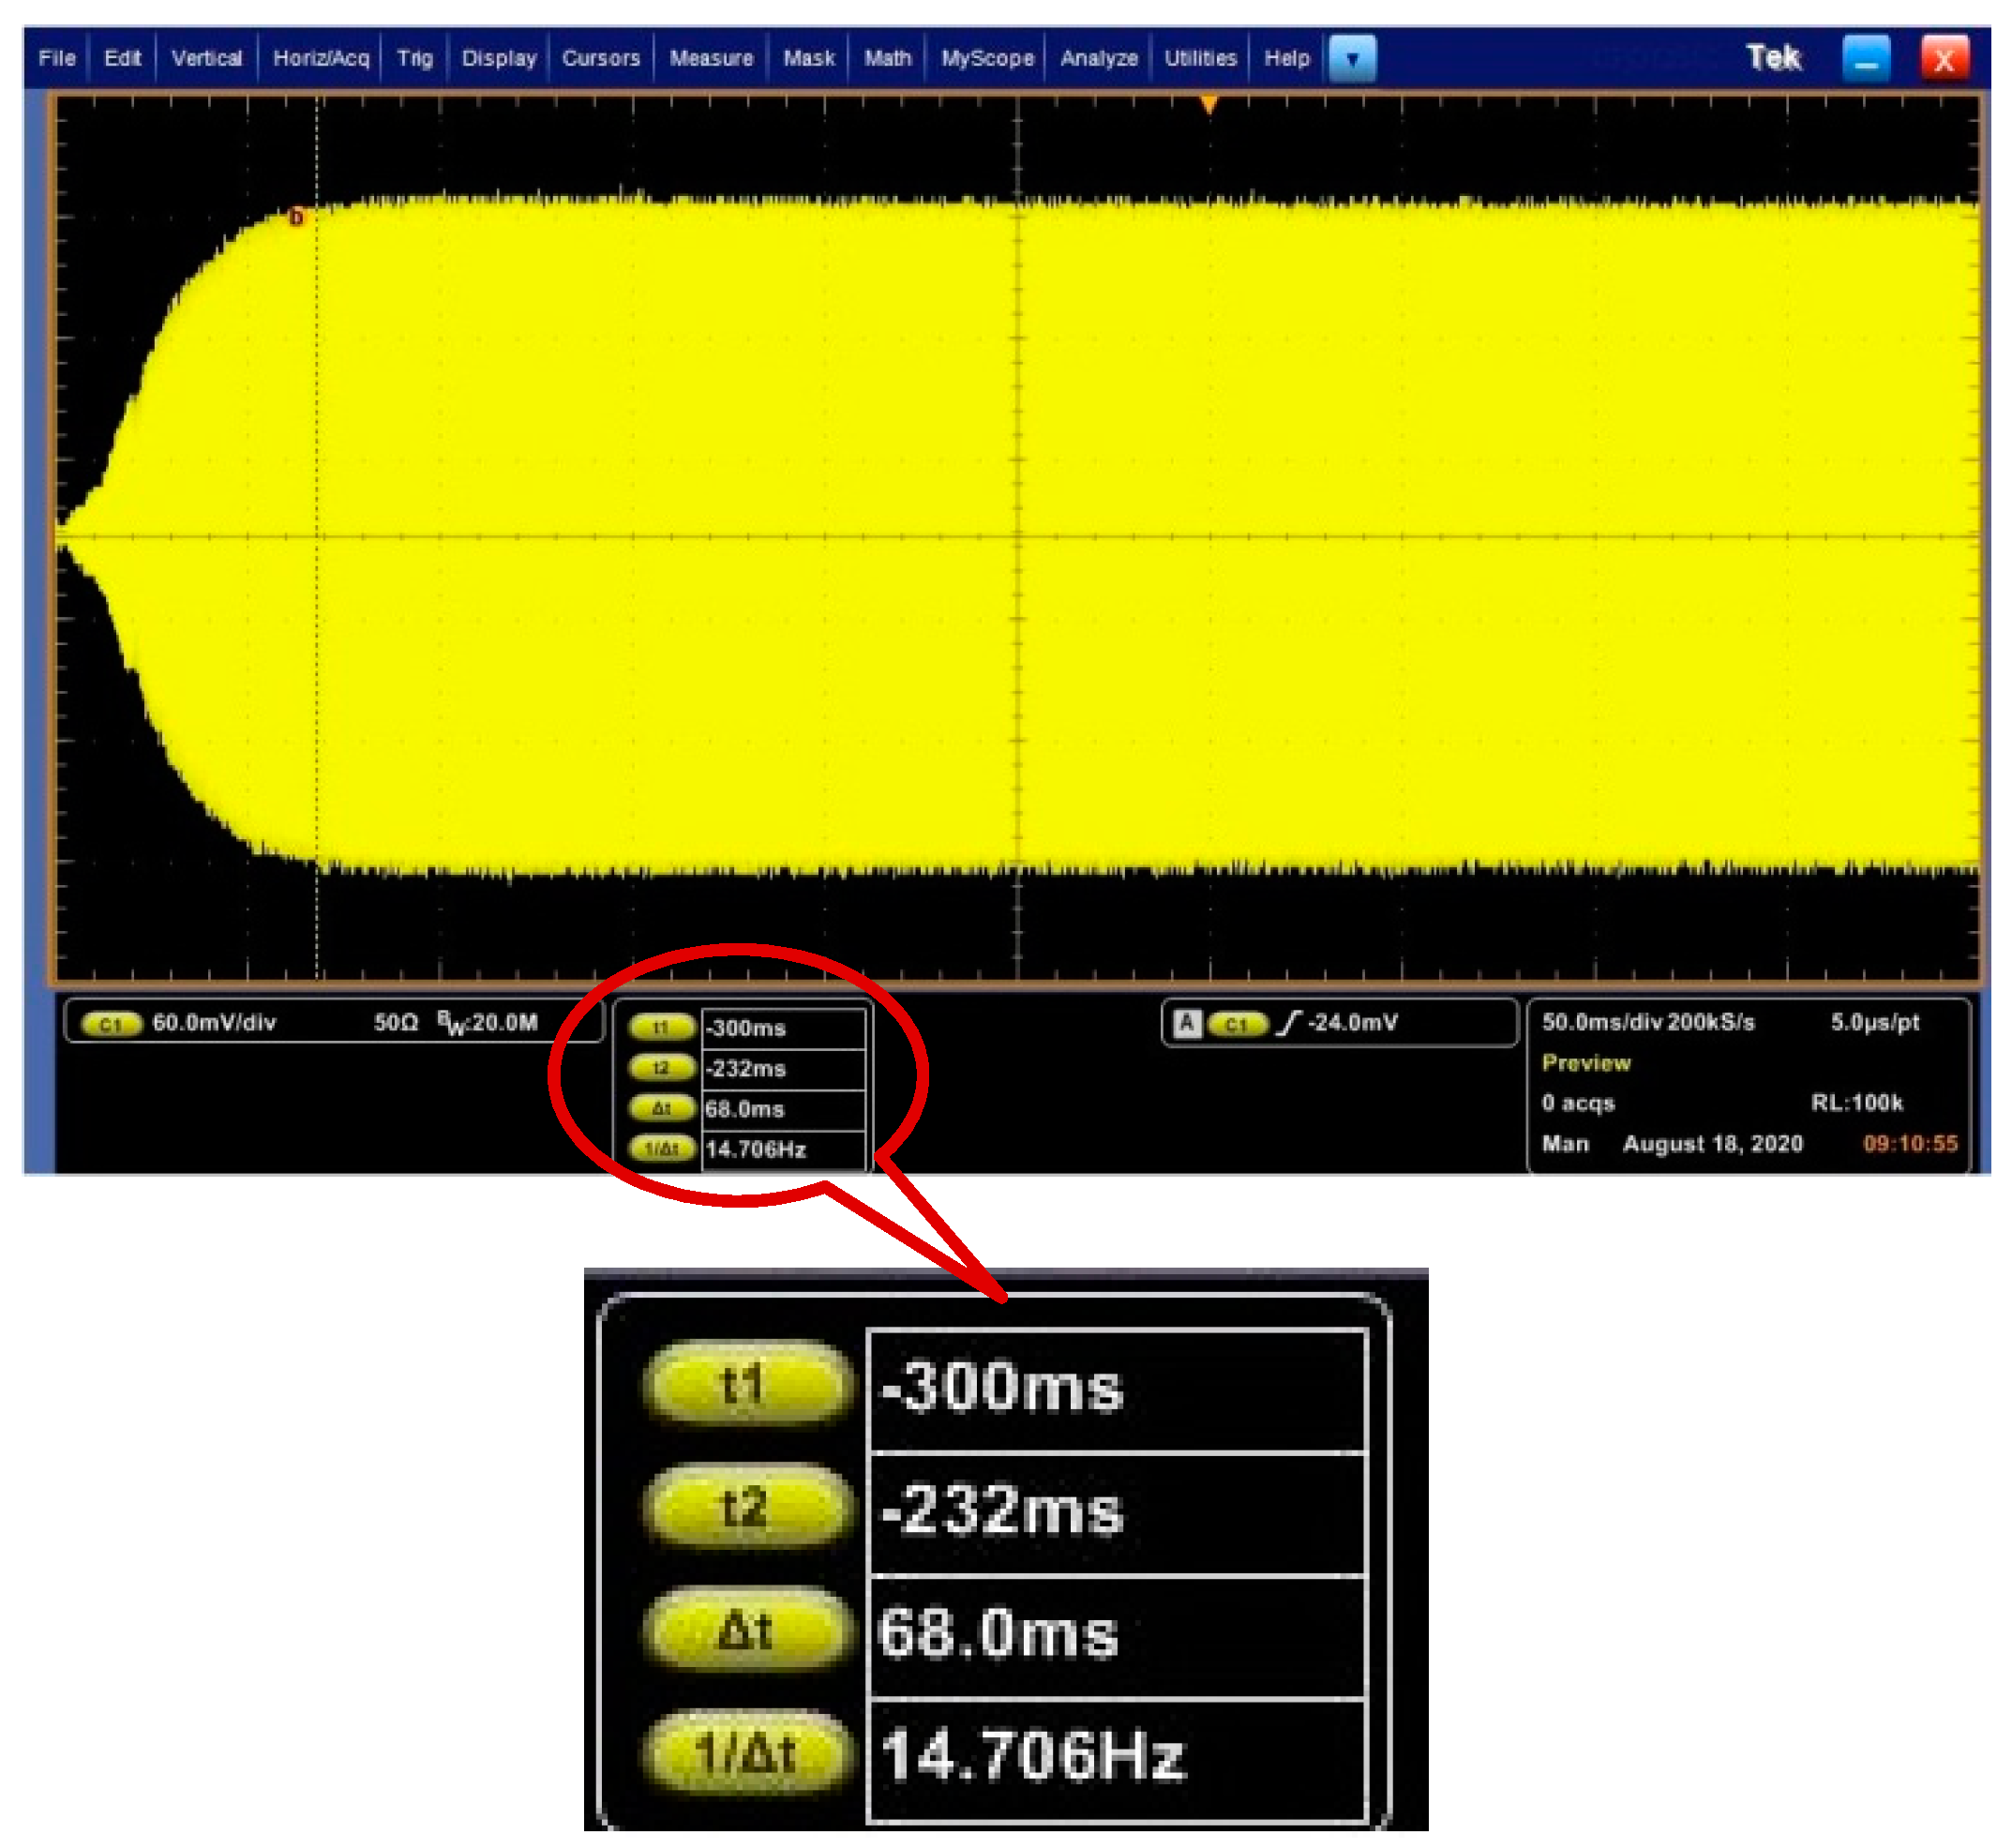Select the t1 cursor badge in small readout

point(661,1027)
